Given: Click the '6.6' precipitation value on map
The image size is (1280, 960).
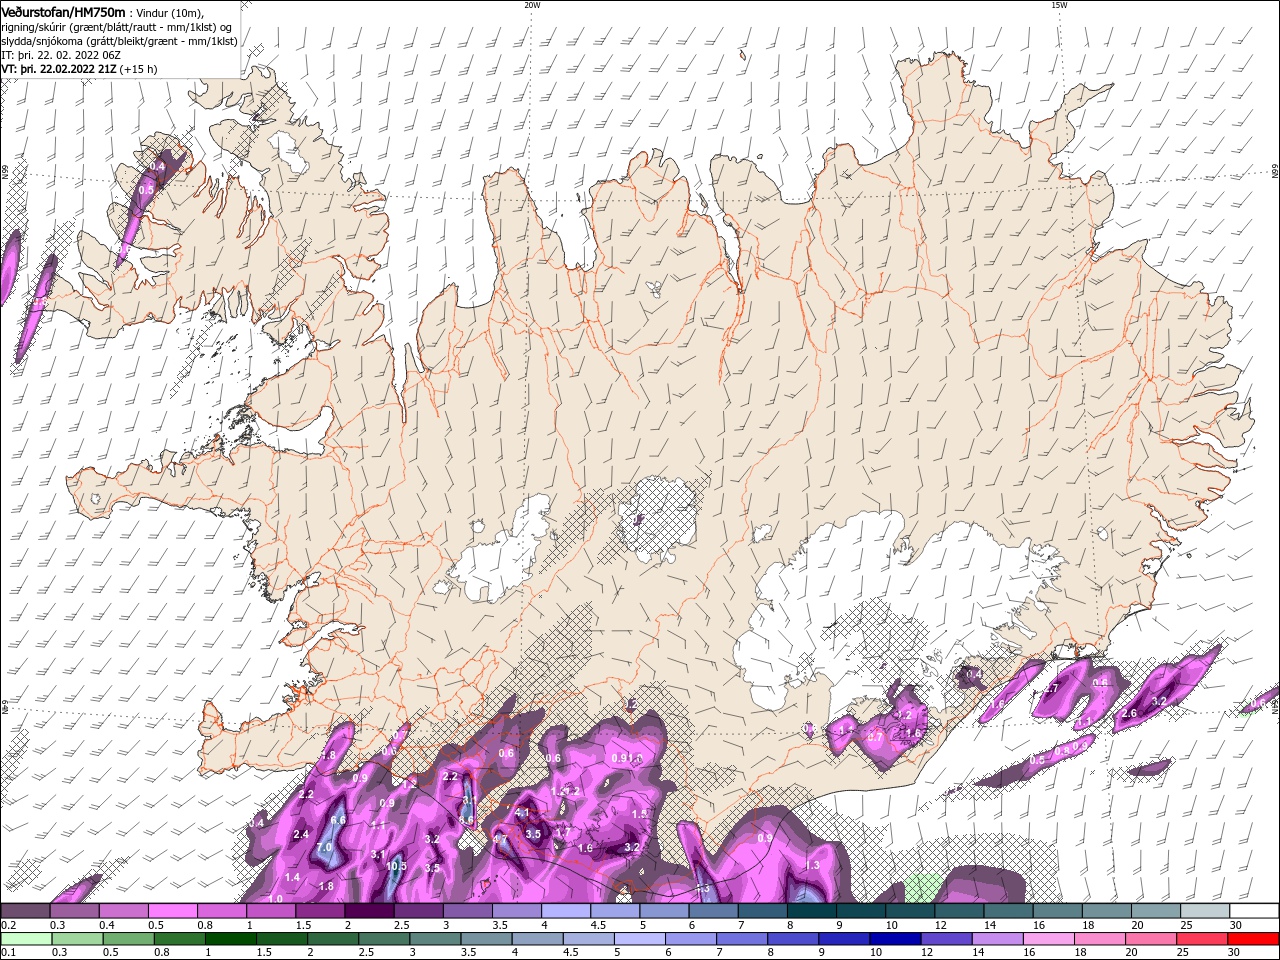Looking at the screenshot, I should point(338,820).
